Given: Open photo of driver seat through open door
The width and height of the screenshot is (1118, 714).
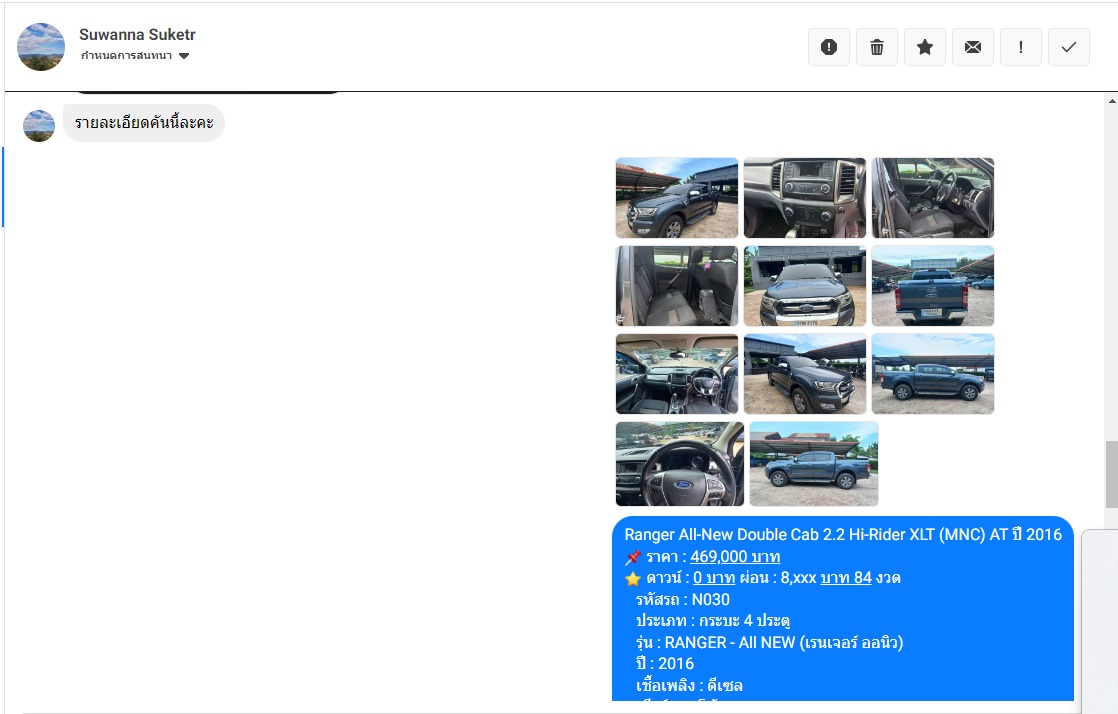Looking at the screenshot, I should pyautogui.click(x=933, y=198).
